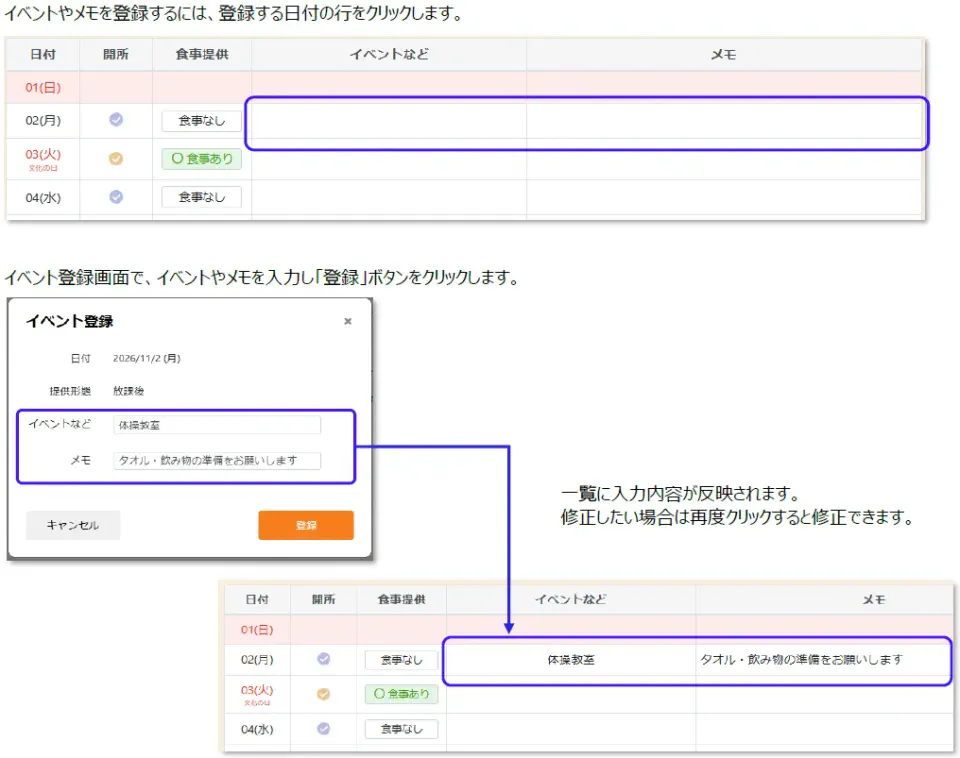Viewport: 960px width, 758px height.
Task: Click 開所 column header in top table
Action: click(116, 54)
